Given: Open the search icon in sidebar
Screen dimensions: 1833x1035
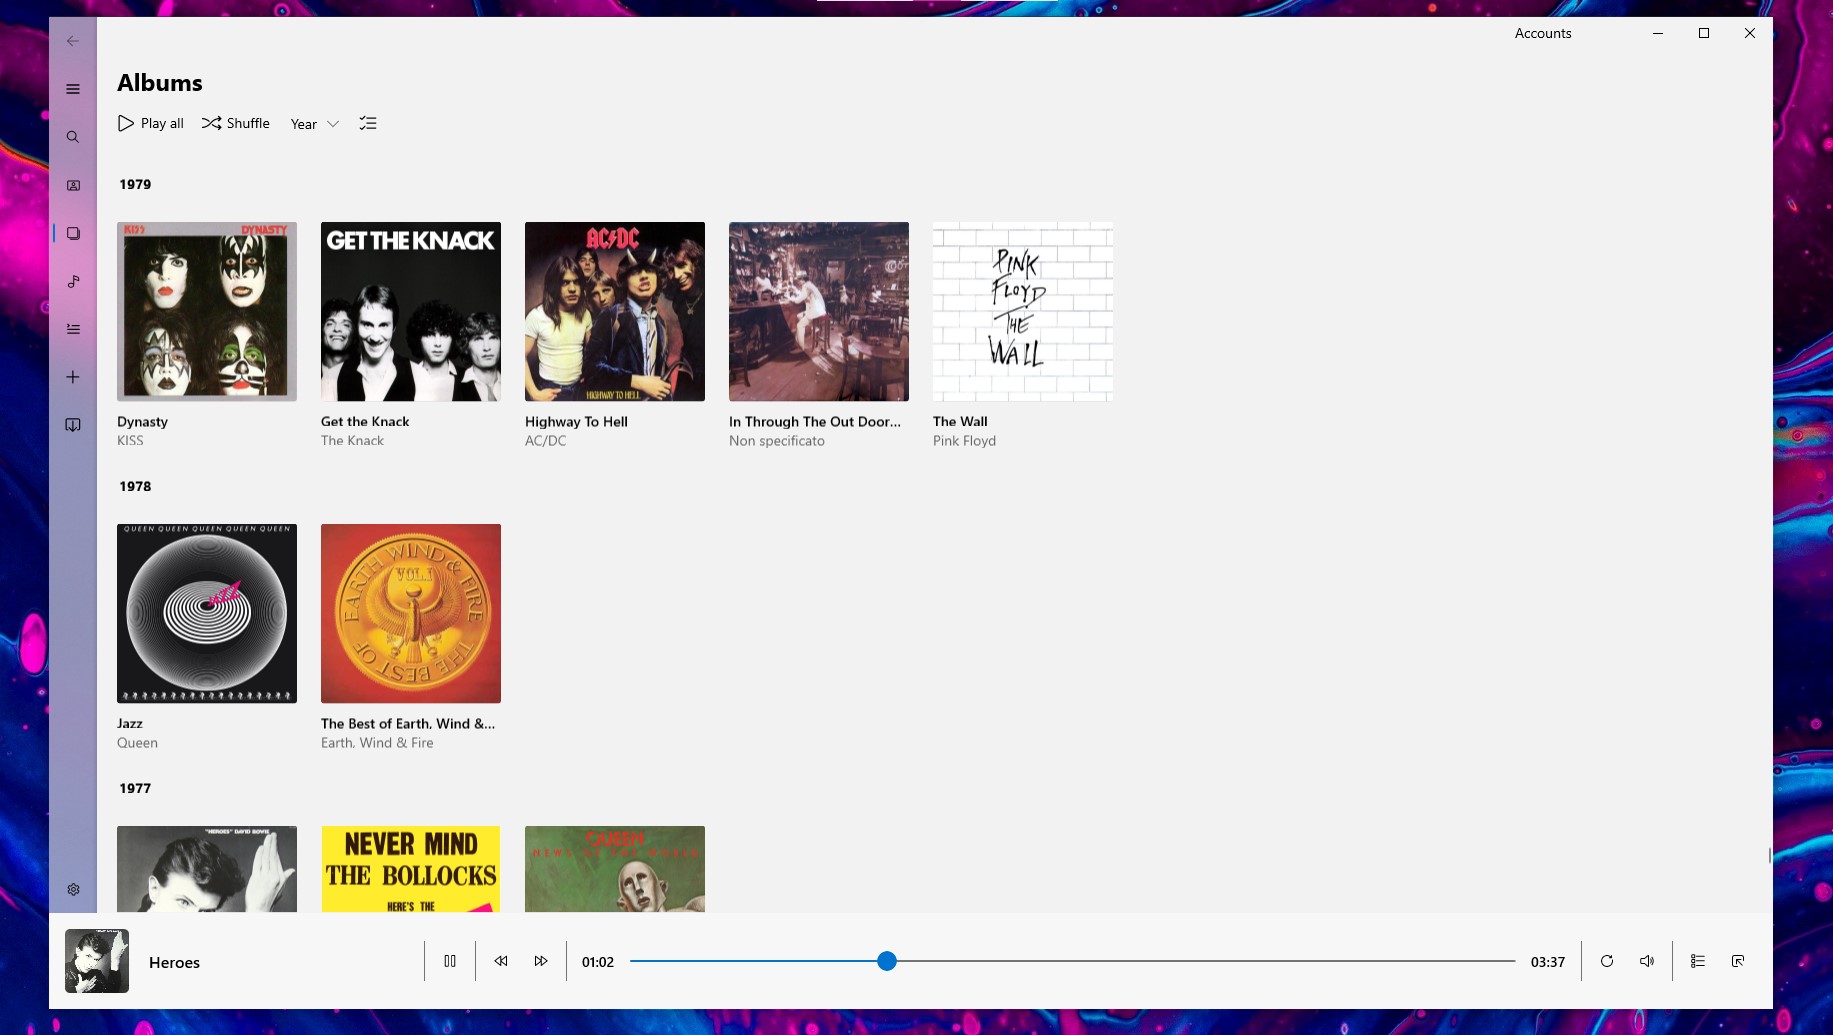Looking at the screenshot, I should point(73,137).
